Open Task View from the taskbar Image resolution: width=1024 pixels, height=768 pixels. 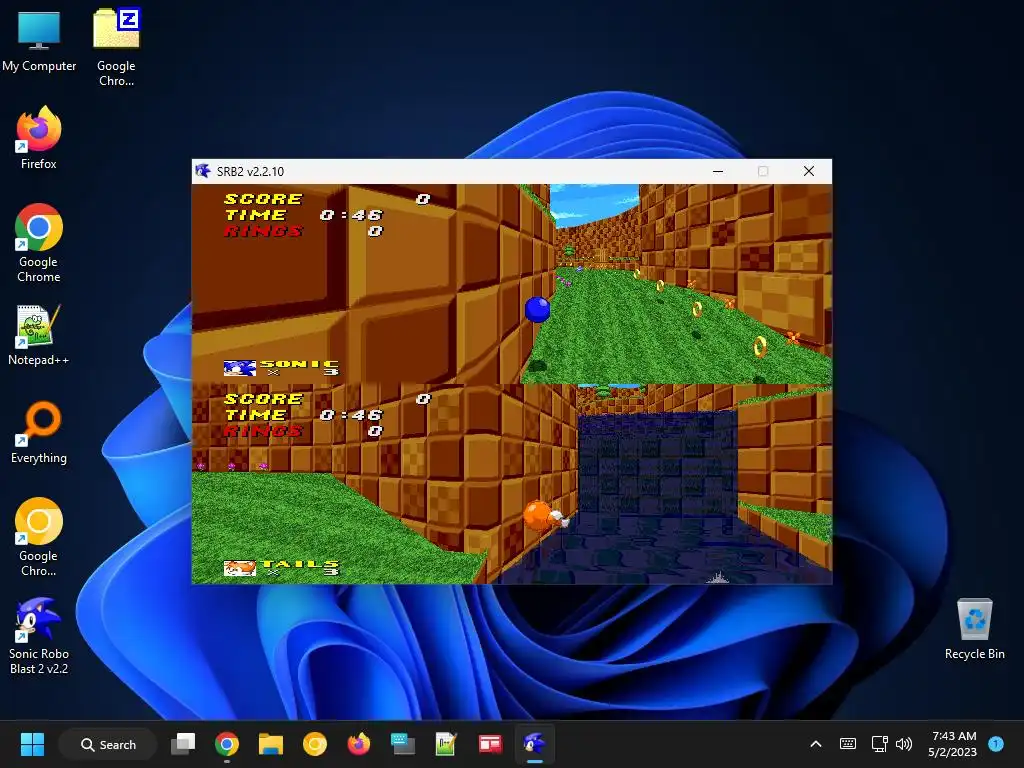[183, 744]
